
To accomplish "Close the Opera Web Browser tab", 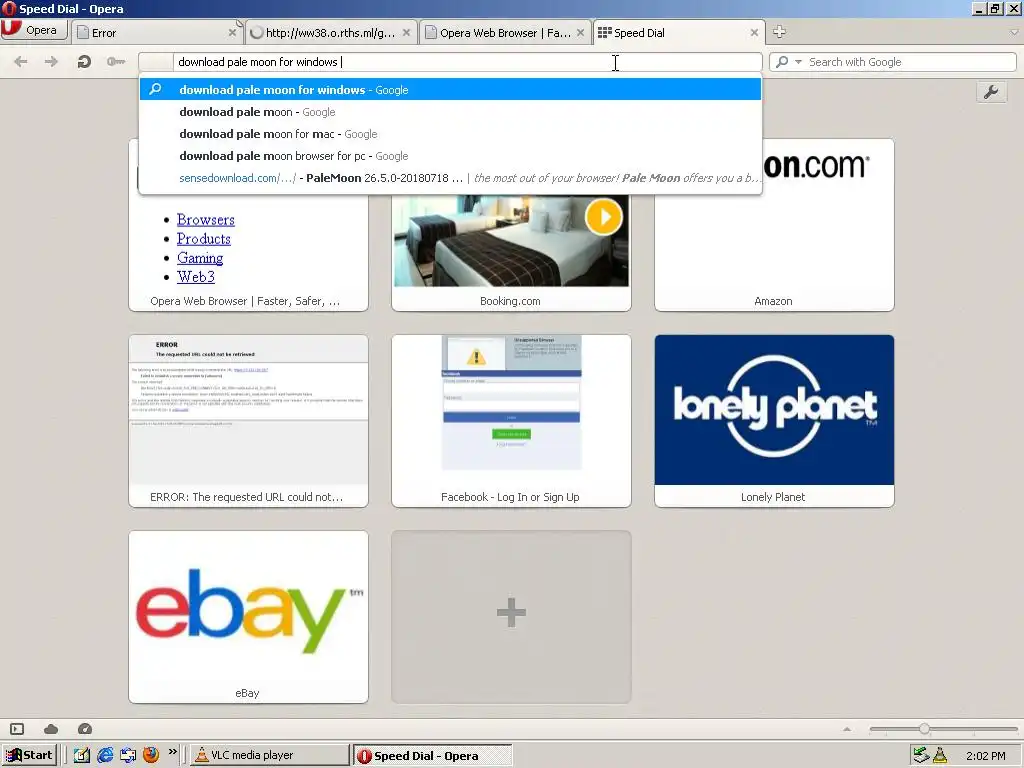I will (581, 33).
